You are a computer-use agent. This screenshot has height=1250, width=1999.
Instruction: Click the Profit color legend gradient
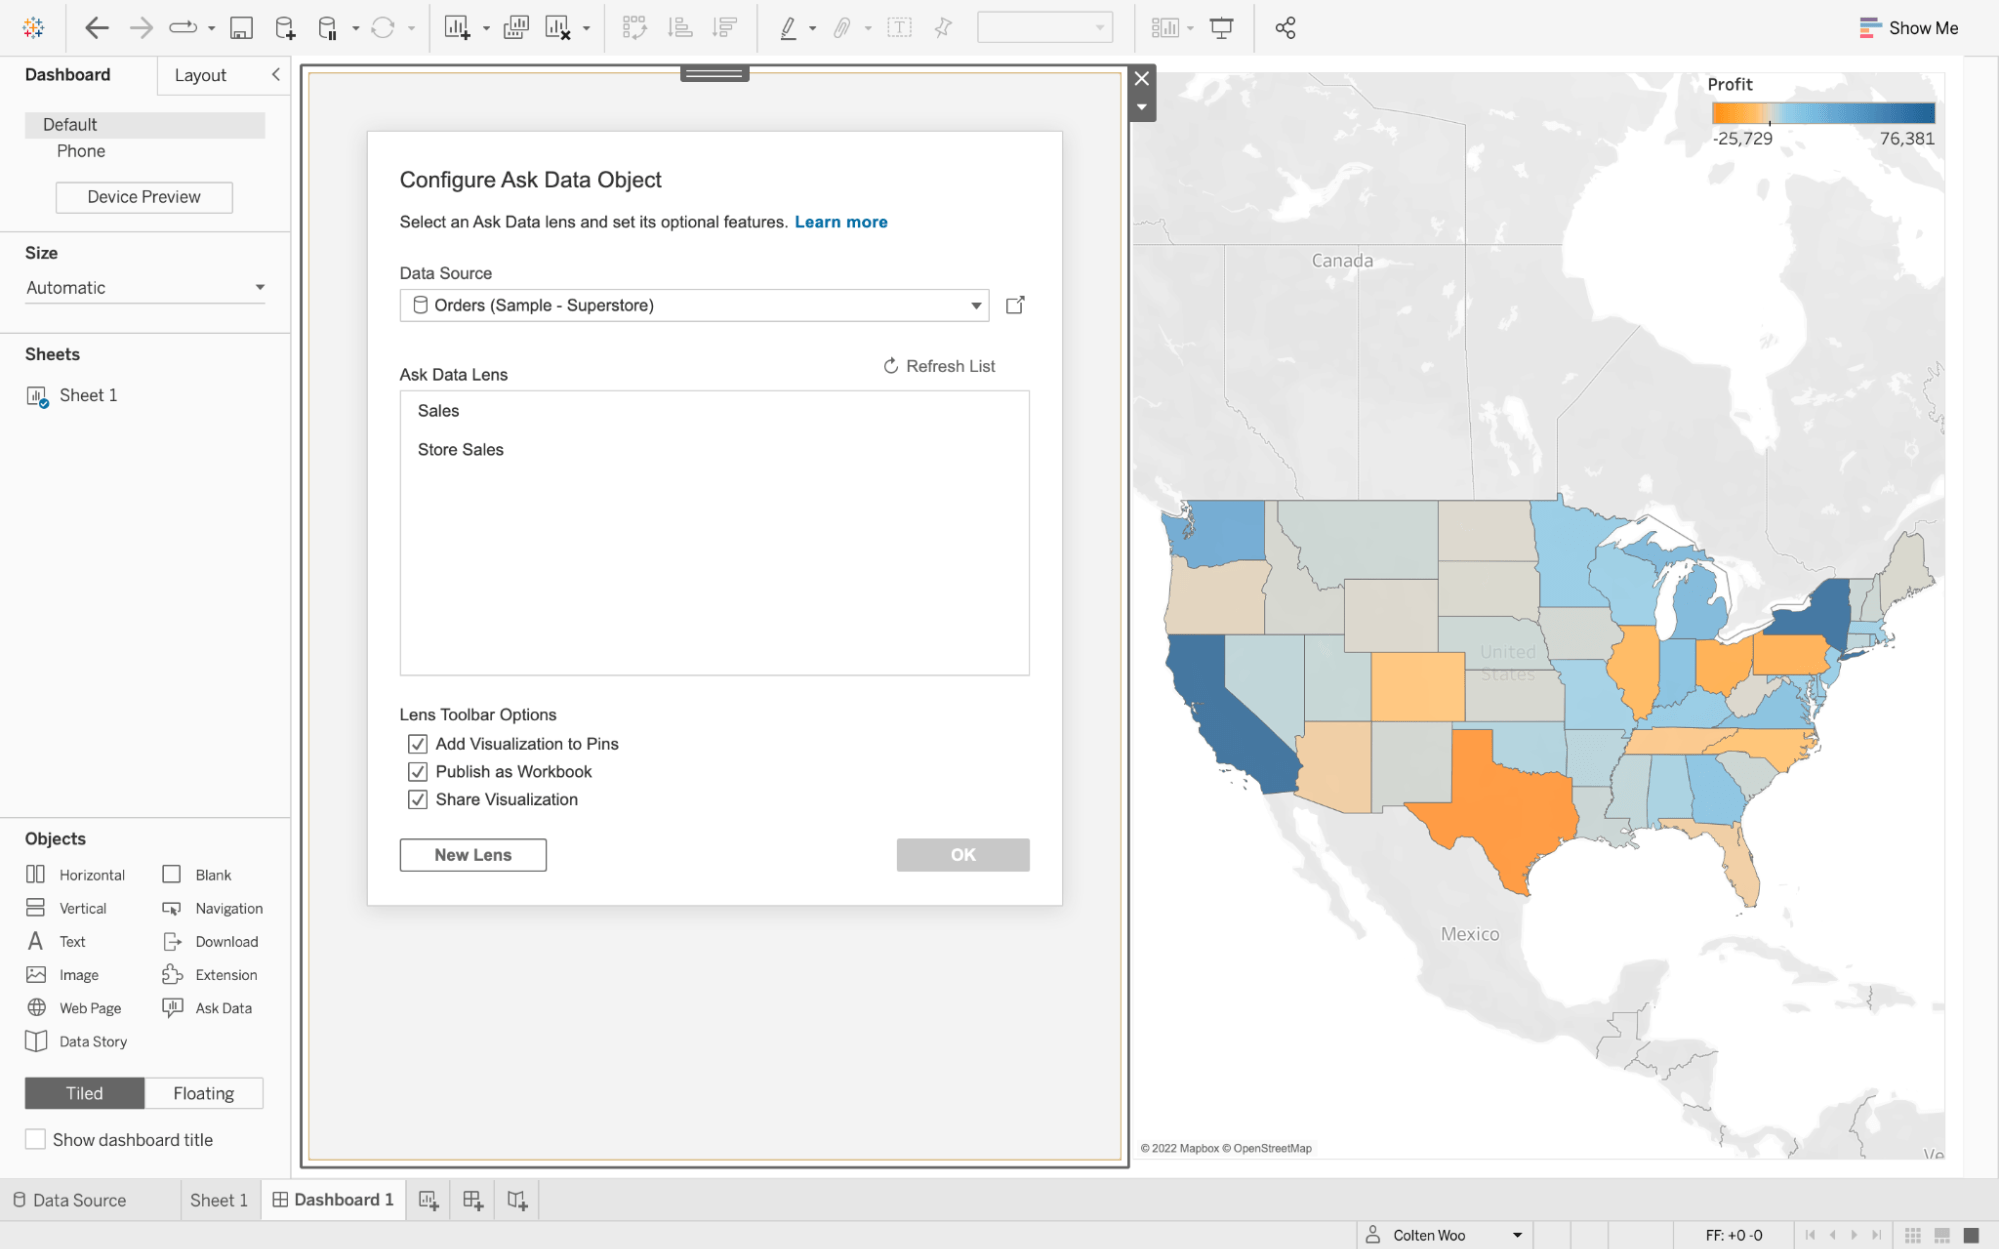click(1822, 113)
